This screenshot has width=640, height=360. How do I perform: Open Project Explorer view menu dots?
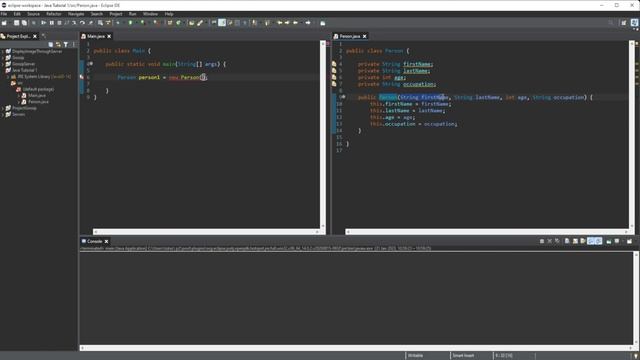[x=74, y=44]
